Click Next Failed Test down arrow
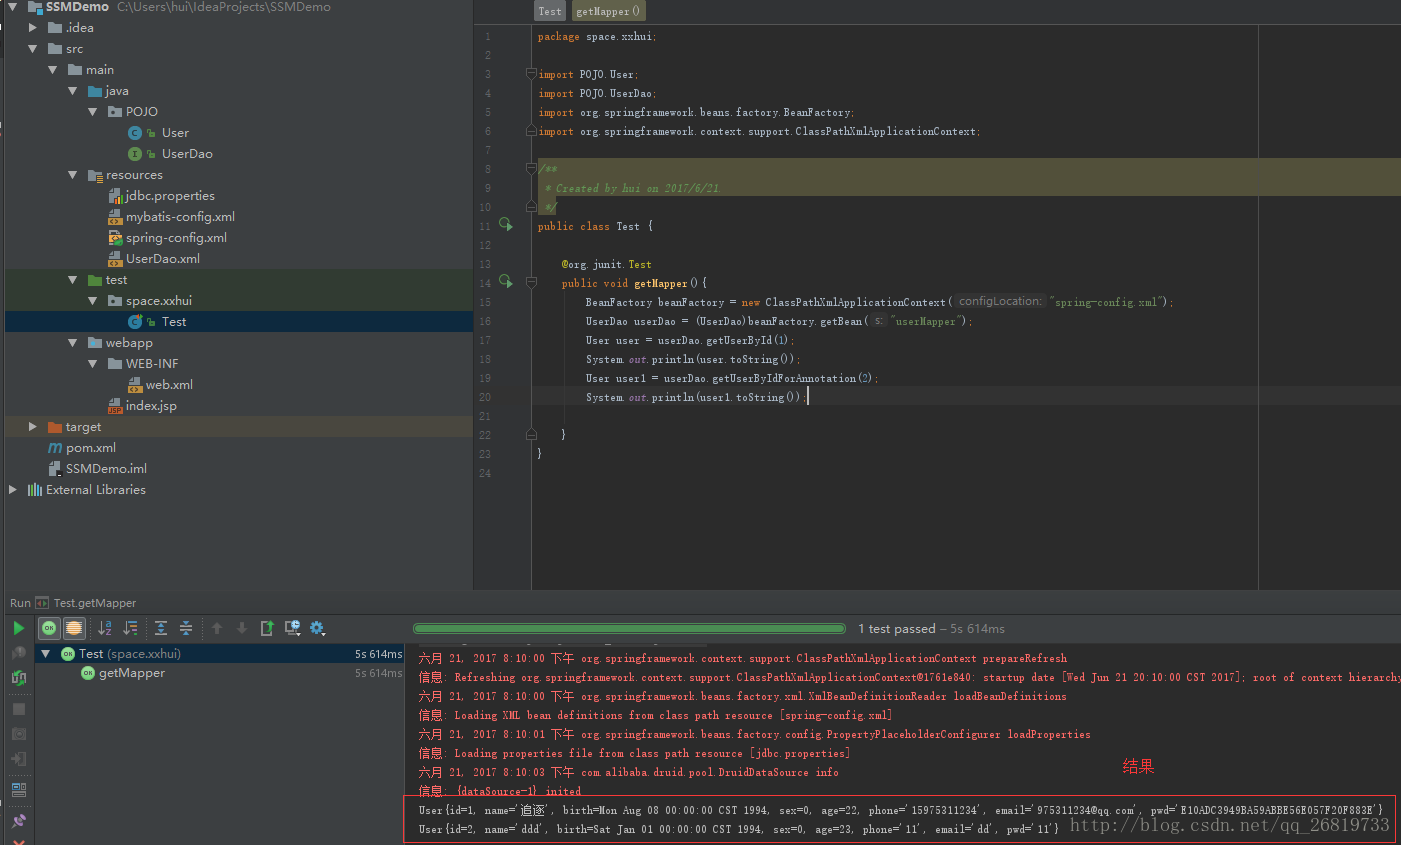The height and width of the screenshot is (845, 1401). (242, 628)
